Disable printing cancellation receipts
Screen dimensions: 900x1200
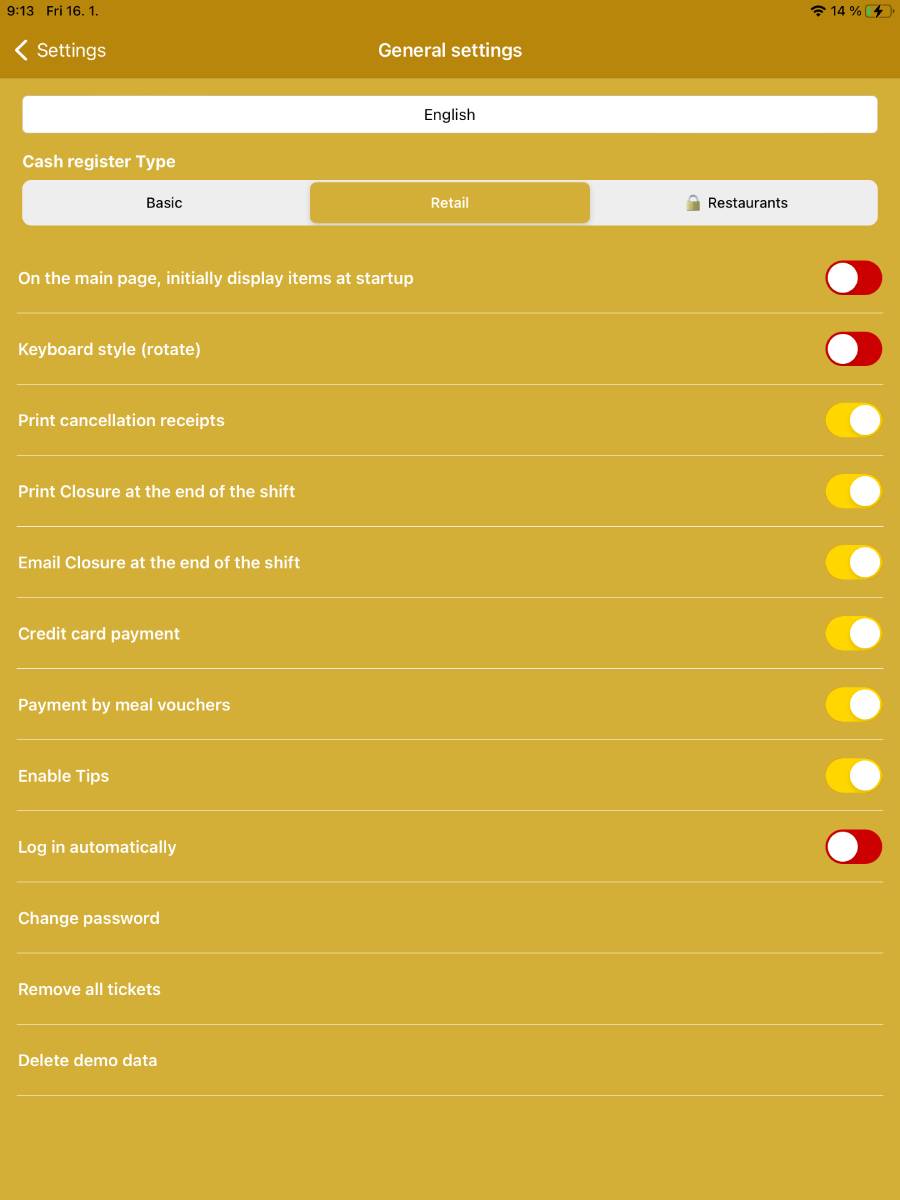tap(853, 420)
